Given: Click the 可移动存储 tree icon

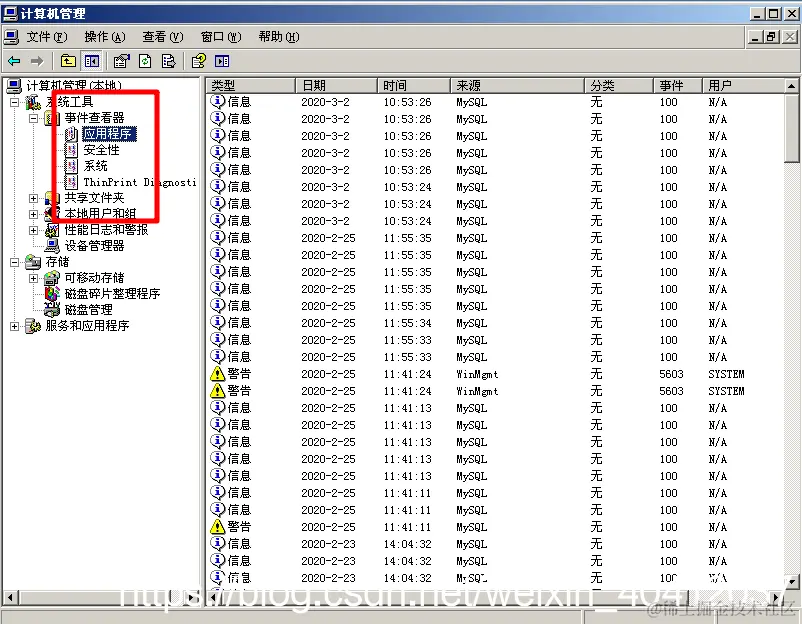Looking at the screenshot, I should point(52,278).
